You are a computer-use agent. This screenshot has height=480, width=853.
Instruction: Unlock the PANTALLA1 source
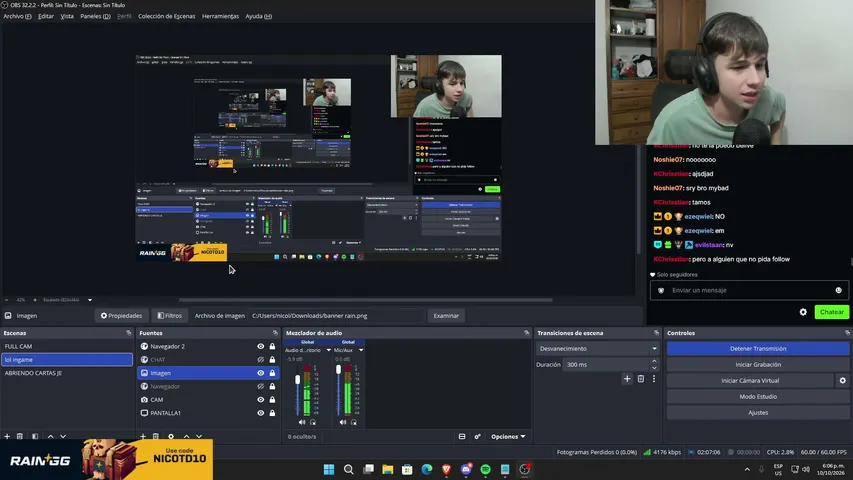coord(273,413)
